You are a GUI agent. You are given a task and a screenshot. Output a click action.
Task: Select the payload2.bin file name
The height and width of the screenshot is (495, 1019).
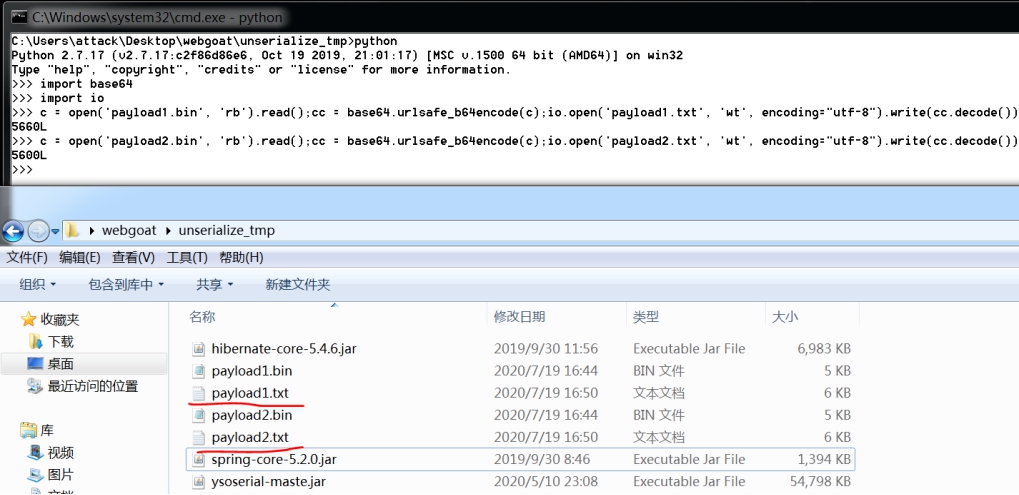point(252,415)
